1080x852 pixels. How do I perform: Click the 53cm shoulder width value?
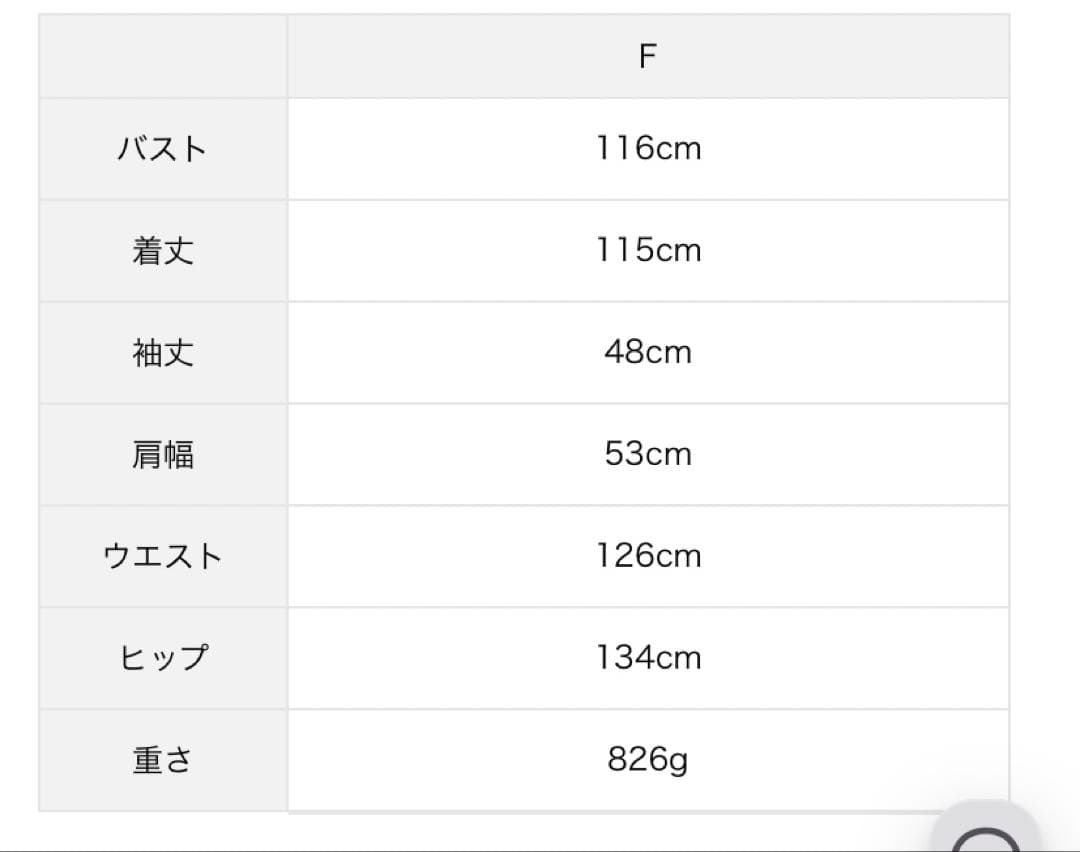(648, 455)
